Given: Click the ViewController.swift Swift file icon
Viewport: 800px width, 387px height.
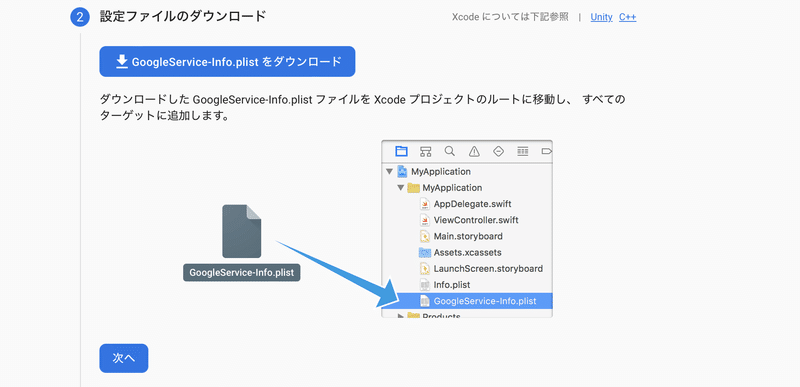Looking at the screenshot, I should 424,220.
